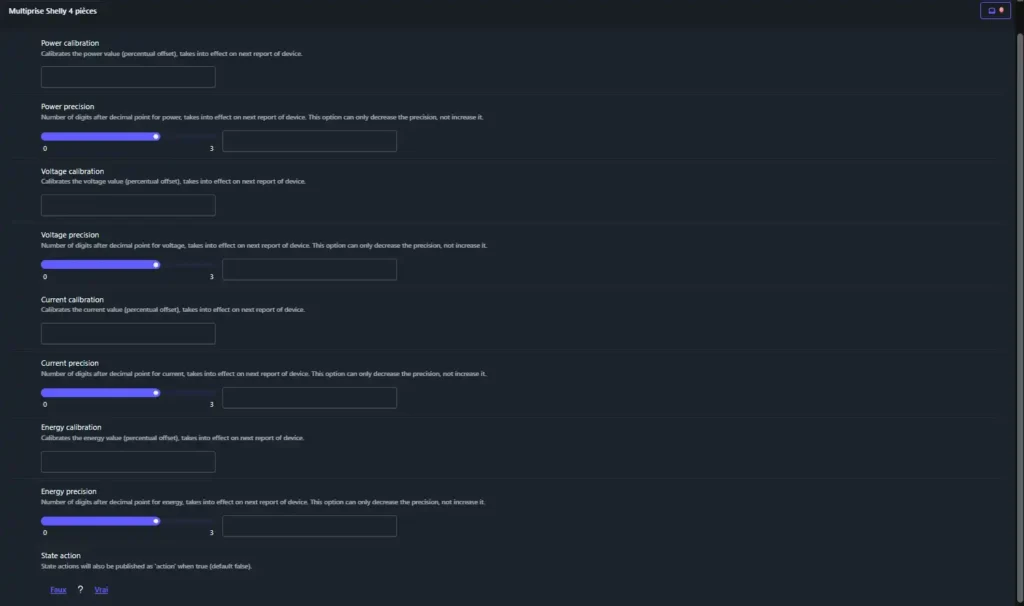The width and height of the screenshot is (1024, 606).
Task: Click the Energy calibration input field
Action: coord(128,461)
